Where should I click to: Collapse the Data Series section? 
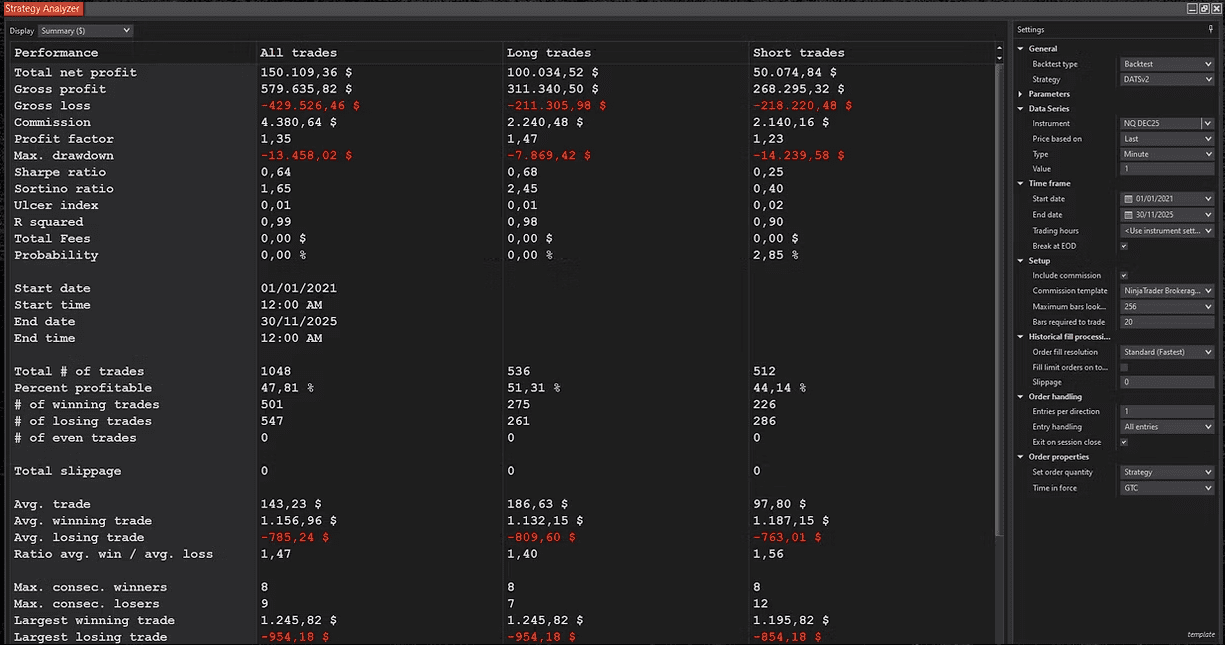click(1021, 108)
